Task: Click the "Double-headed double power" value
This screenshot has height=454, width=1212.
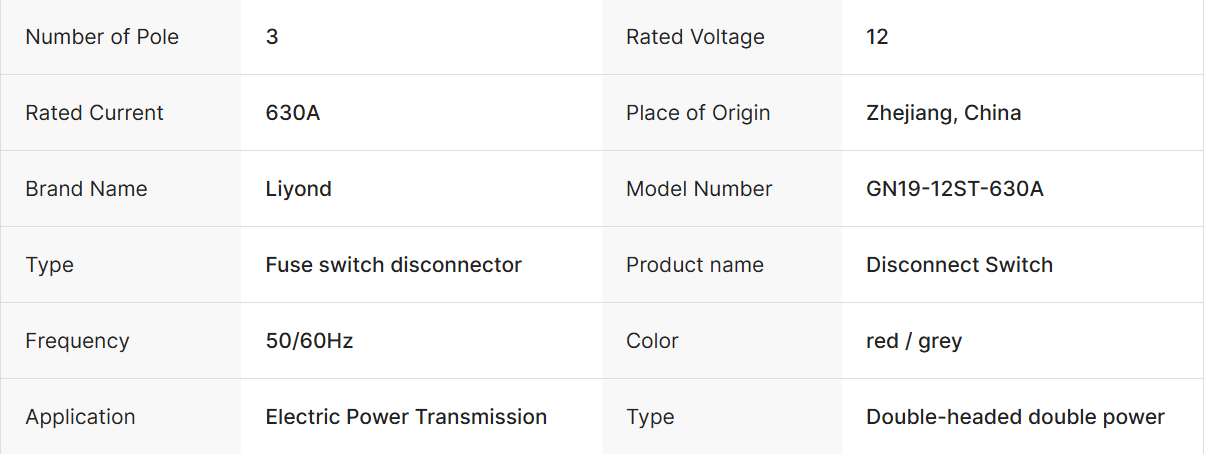Action: (x=1015, y=417)
